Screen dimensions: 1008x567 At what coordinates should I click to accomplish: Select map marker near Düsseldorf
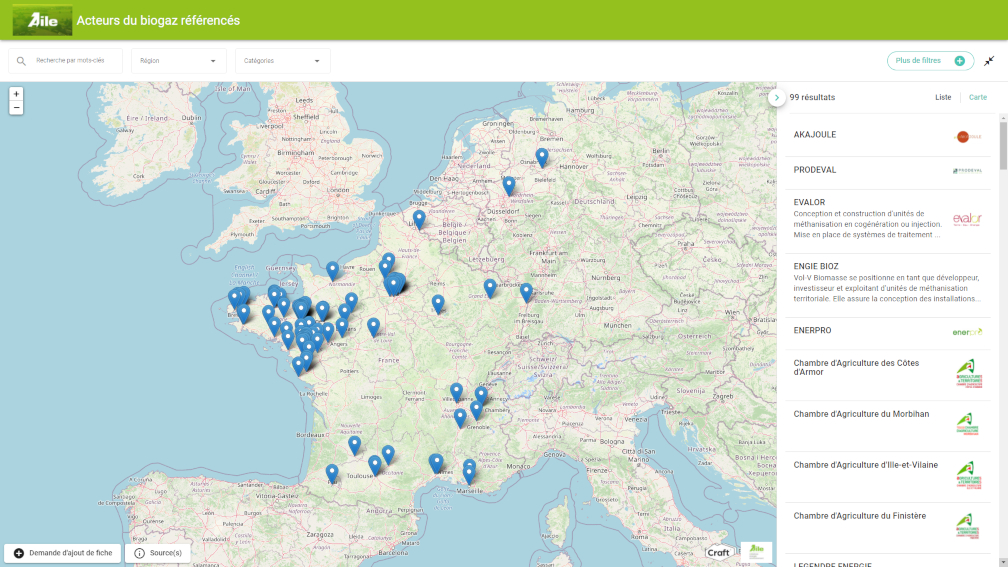point(509,185)
